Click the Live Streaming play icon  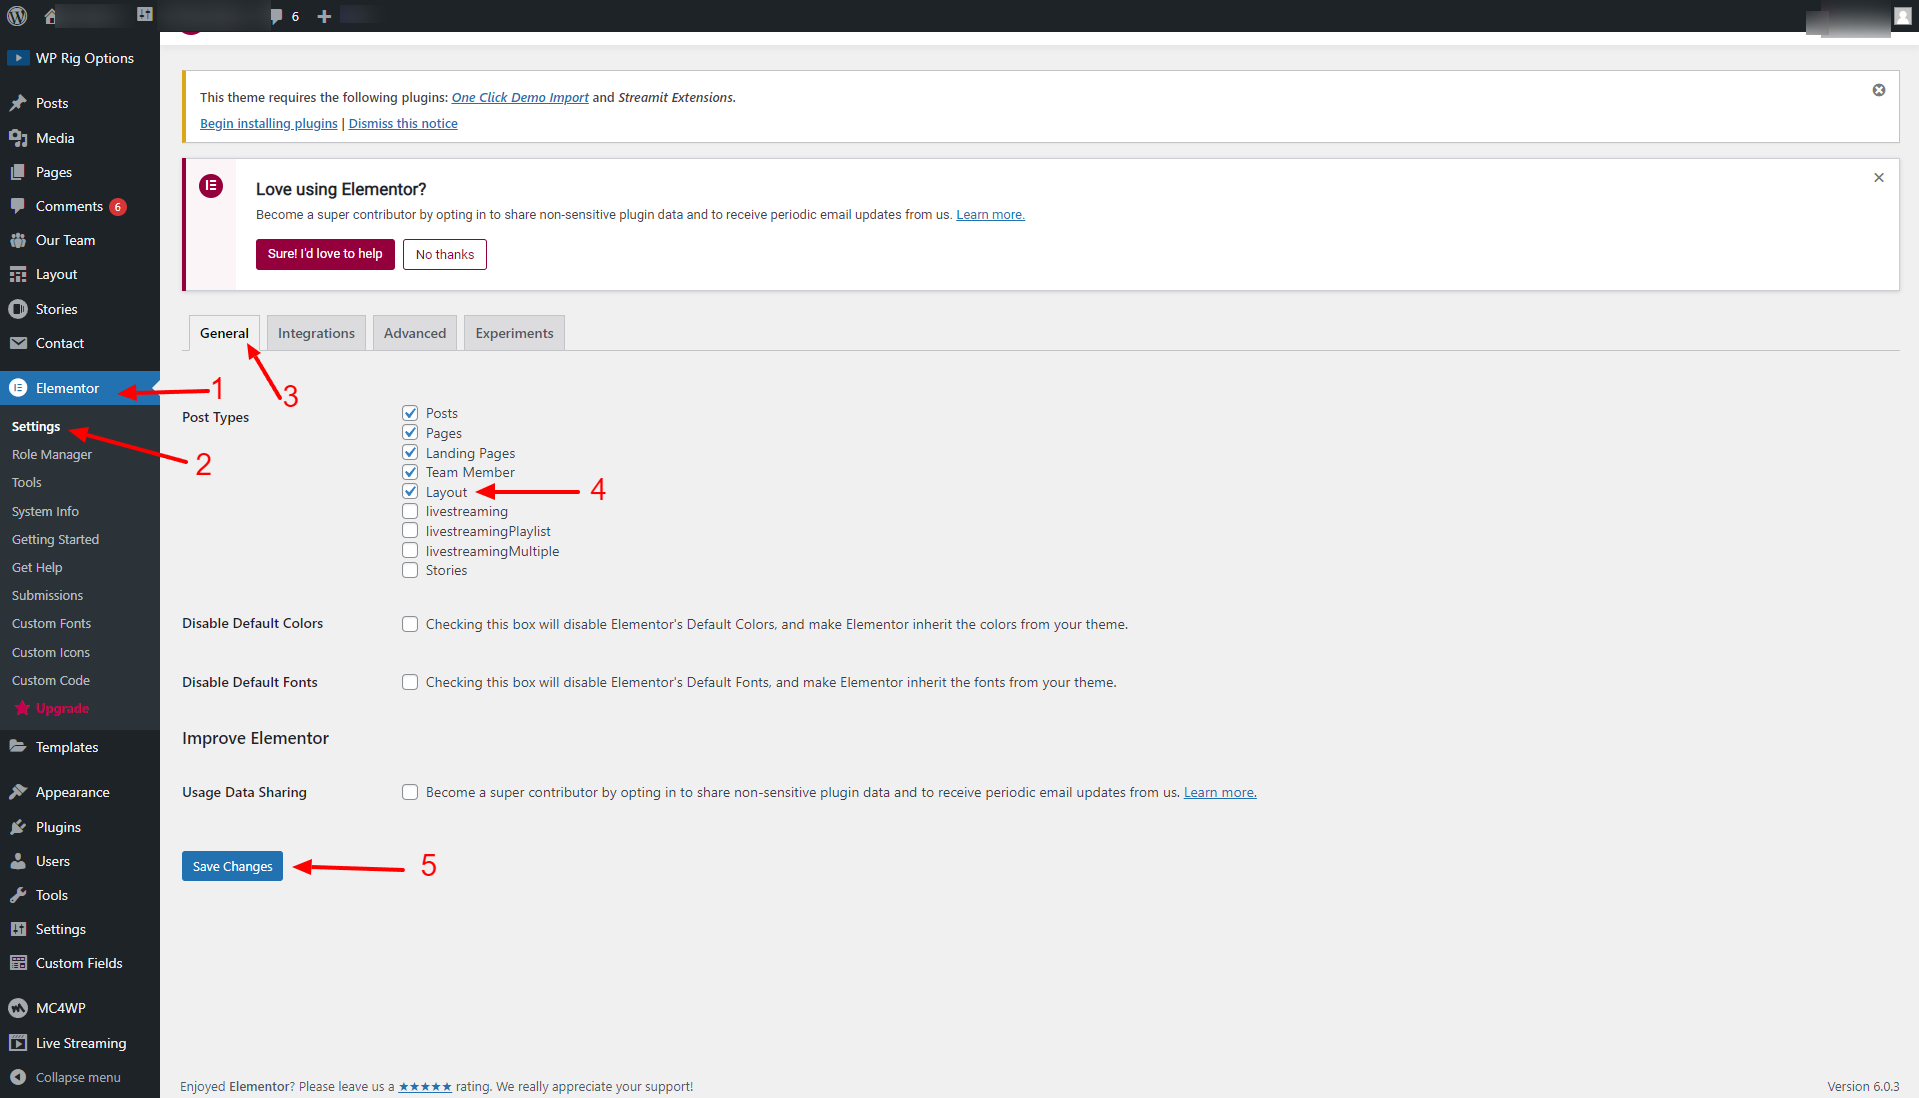point(18,1043)
